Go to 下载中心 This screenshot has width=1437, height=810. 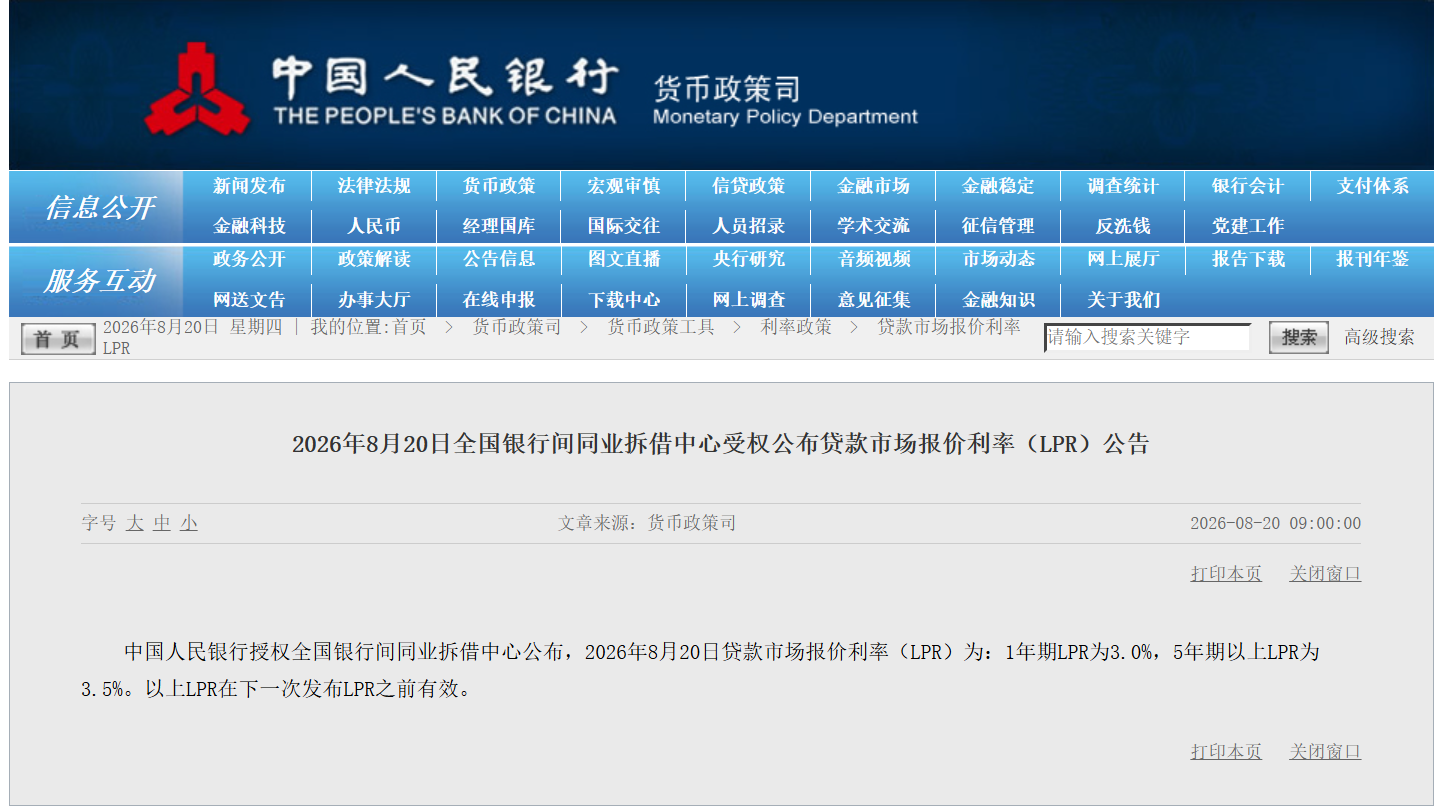(624, 299)
